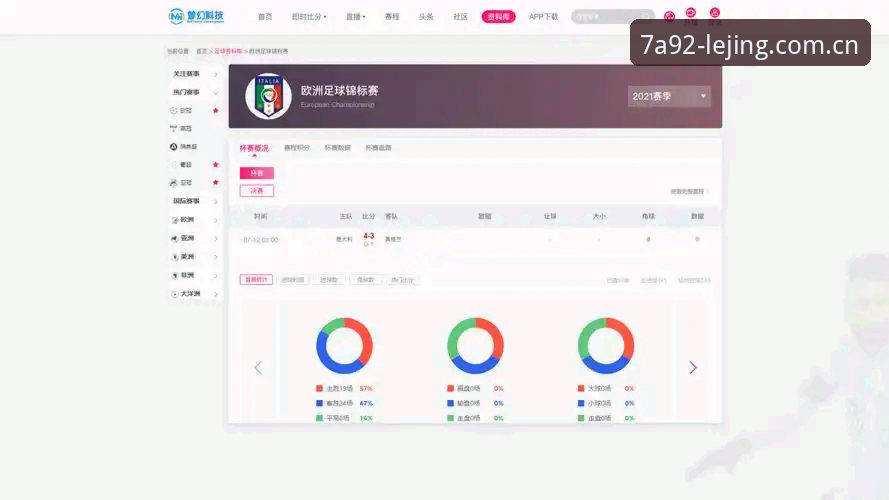Click the 欧洲 region map icon
889x500 pixels.
(175, 220)
